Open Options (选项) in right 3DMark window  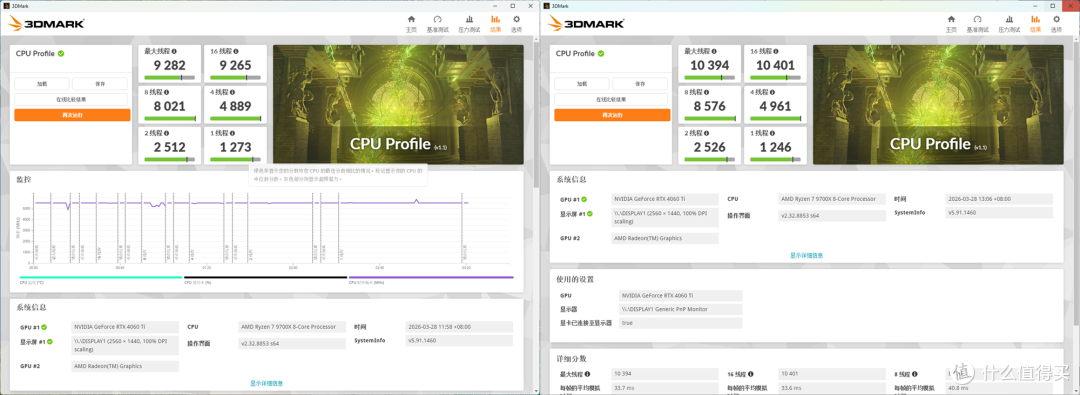(x=1056, y=23)
